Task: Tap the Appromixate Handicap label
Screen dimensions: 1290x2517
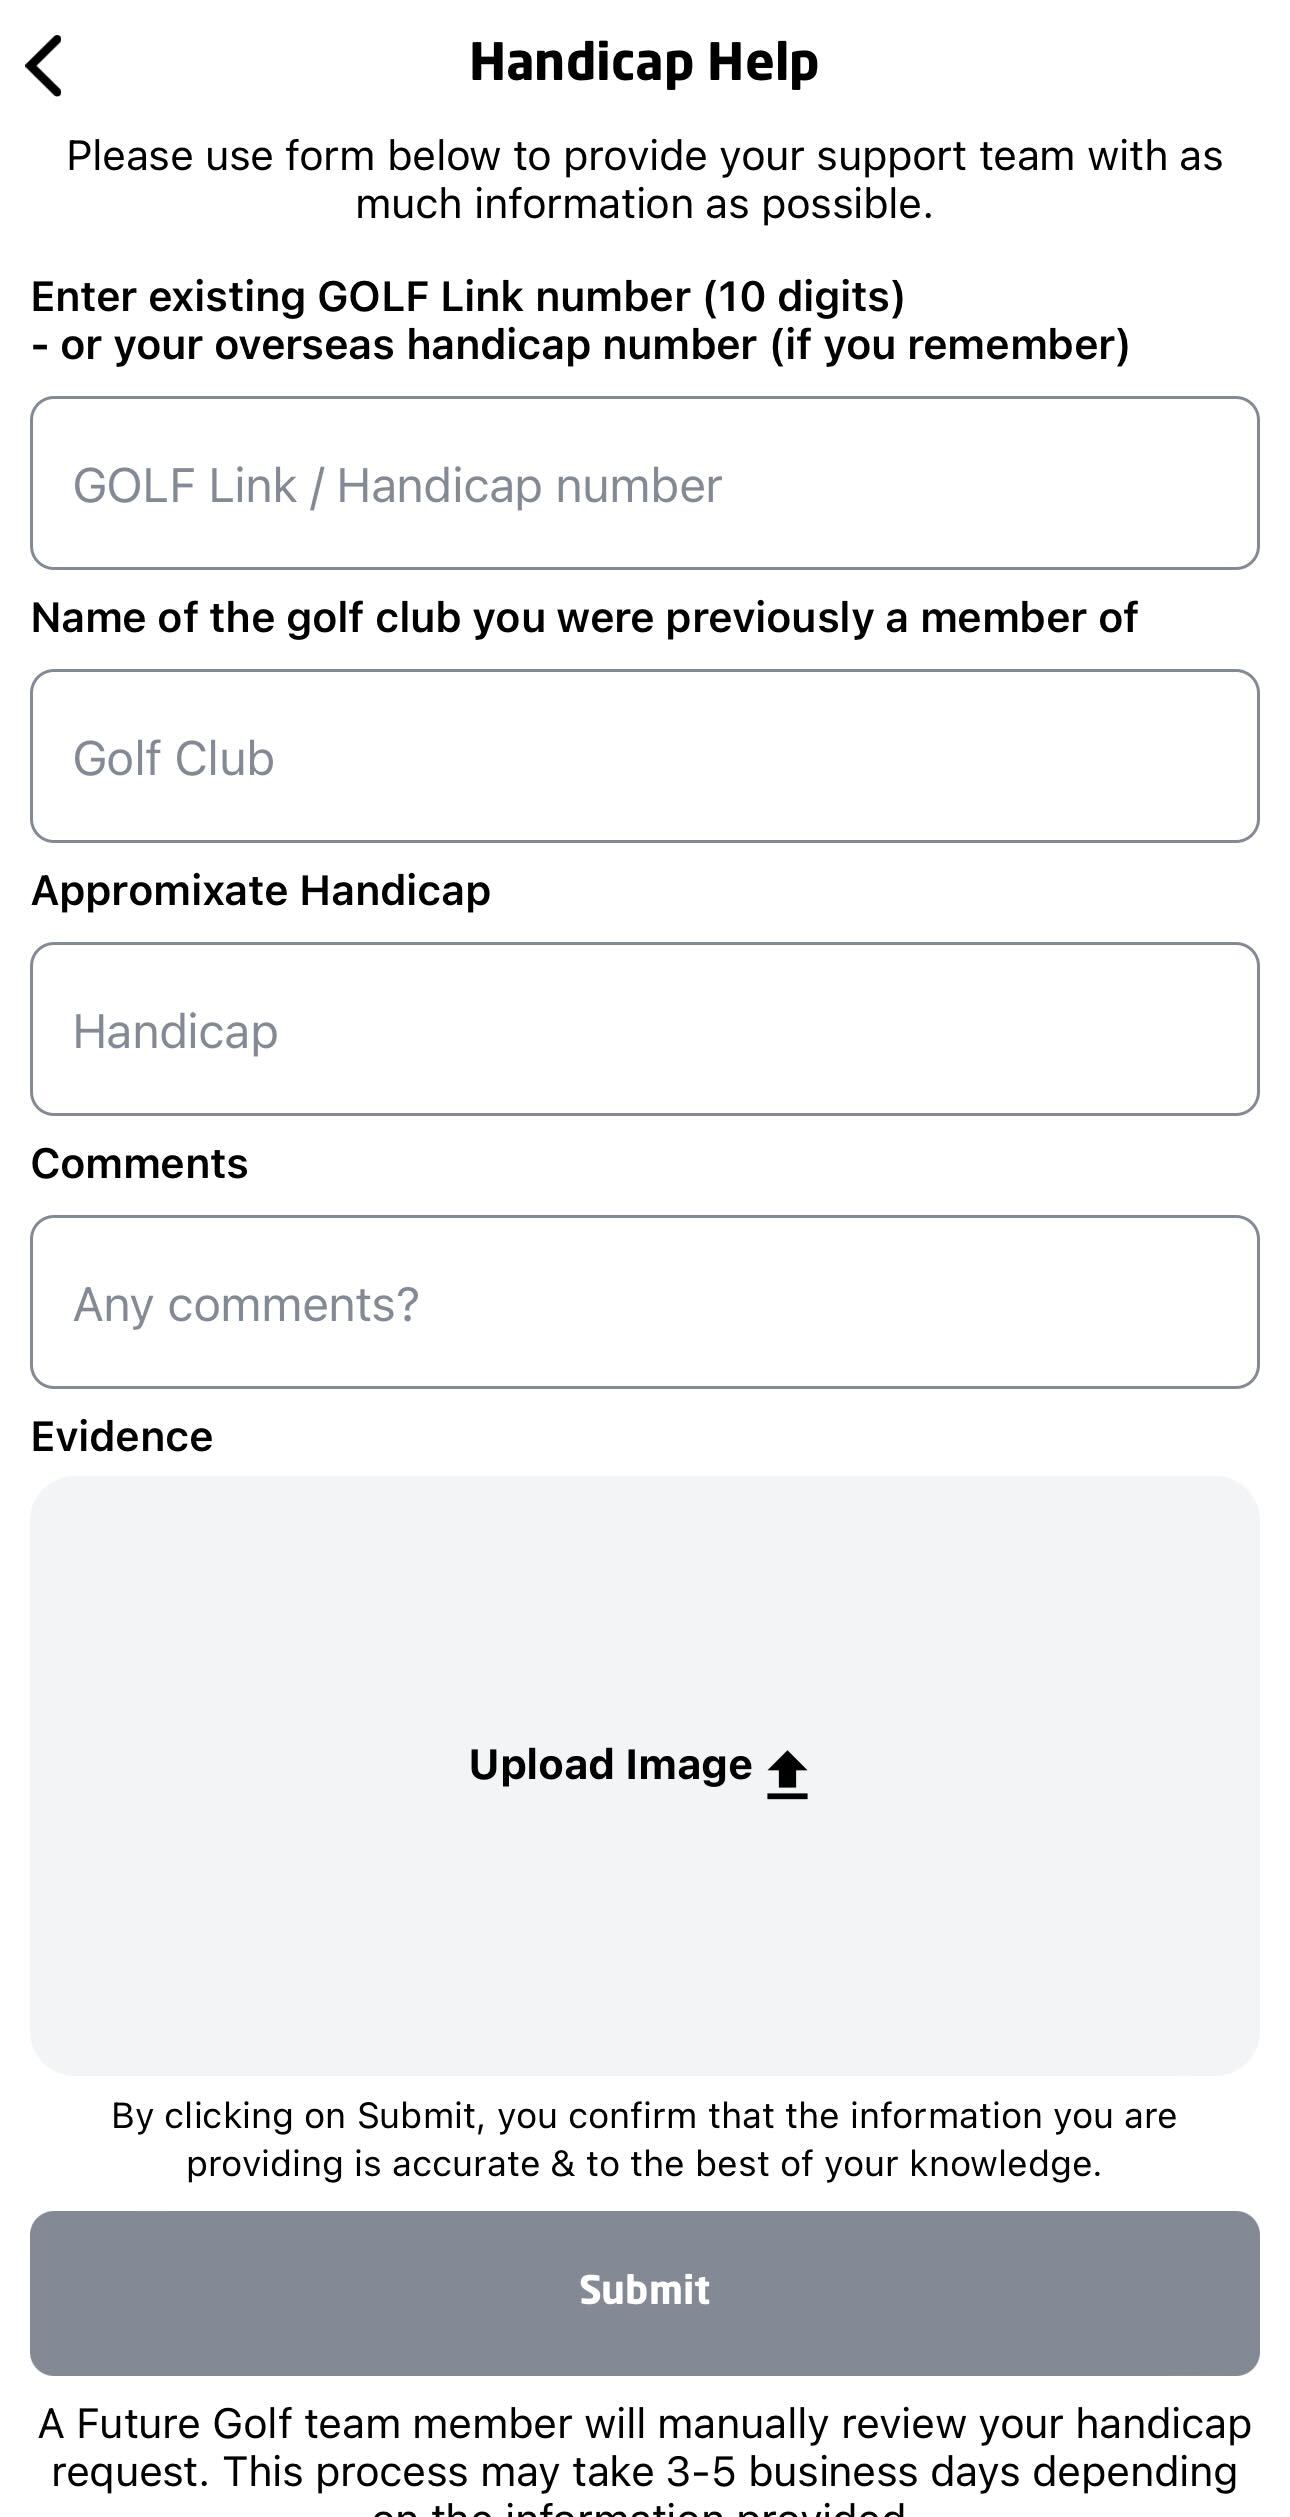Action: tap(261, 891)
